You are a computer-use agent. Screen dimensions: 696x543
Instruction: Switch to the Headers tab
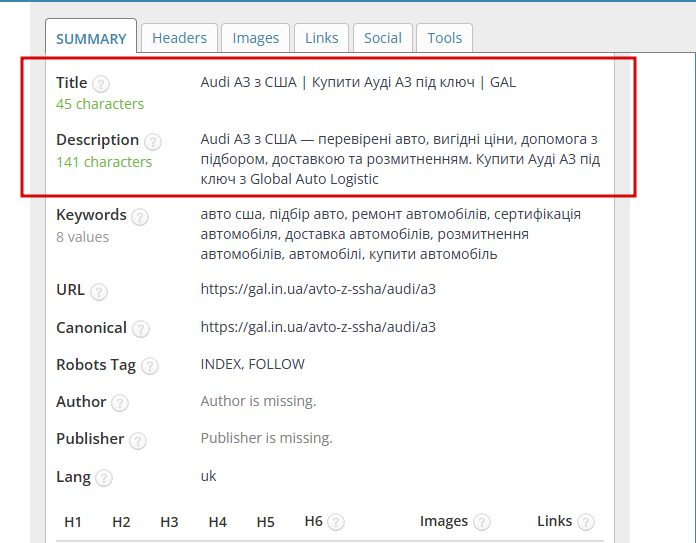pos(179,38)
